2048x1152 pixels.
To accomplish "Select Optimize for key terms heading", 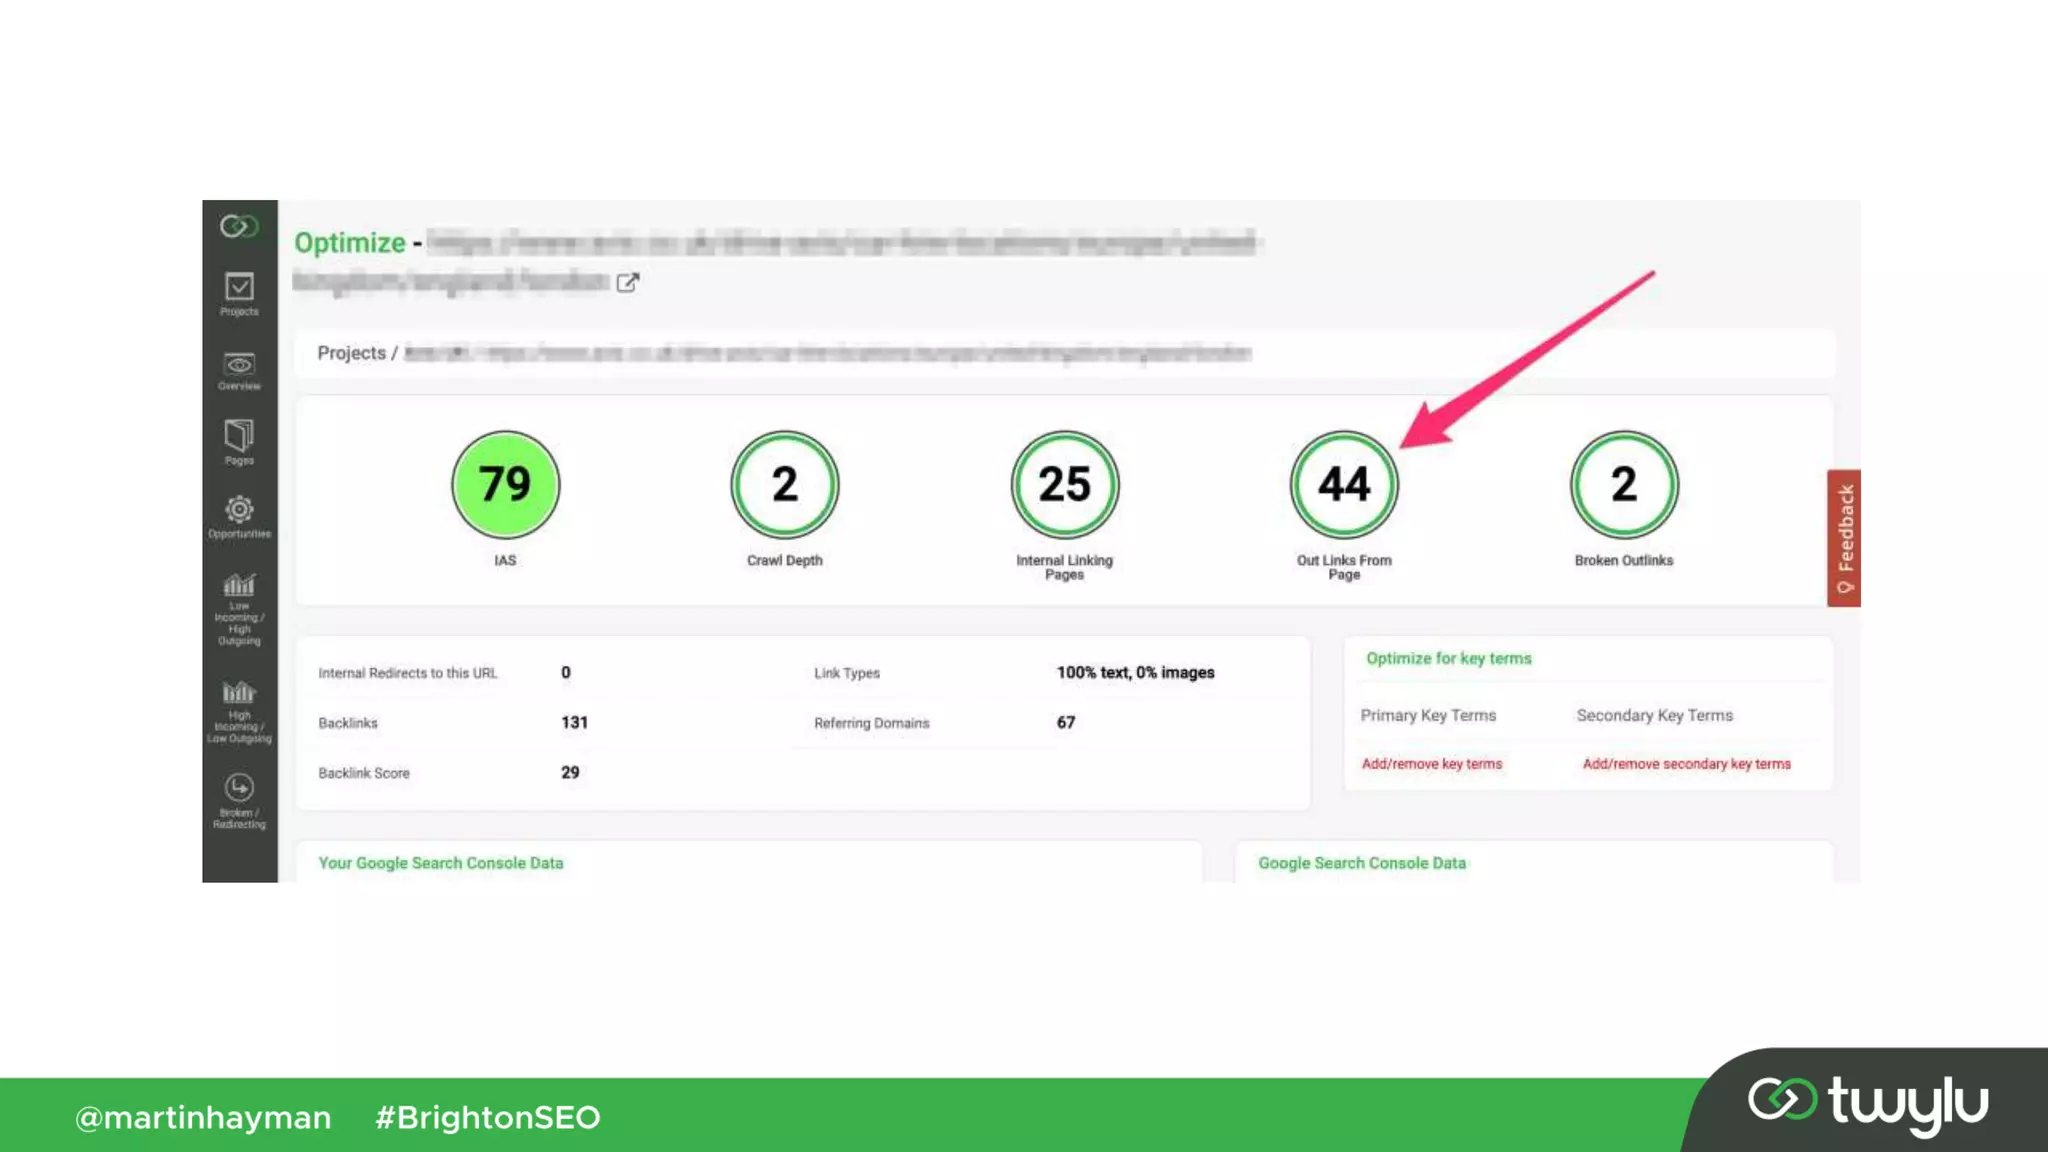I will pyautogui.click(x=1449, y=658).
